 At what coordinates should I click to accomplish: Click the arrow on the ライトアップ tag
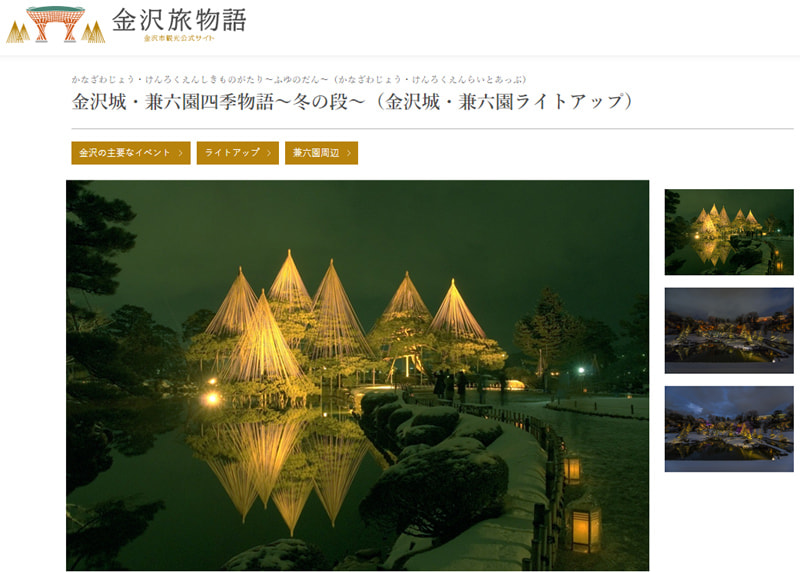[x=269, y=153]
